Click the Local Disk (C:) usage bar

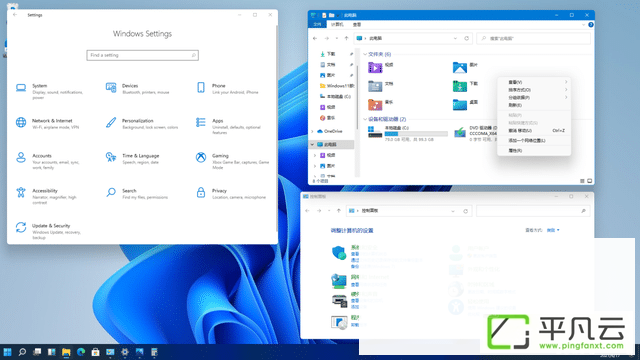(416, 134)
